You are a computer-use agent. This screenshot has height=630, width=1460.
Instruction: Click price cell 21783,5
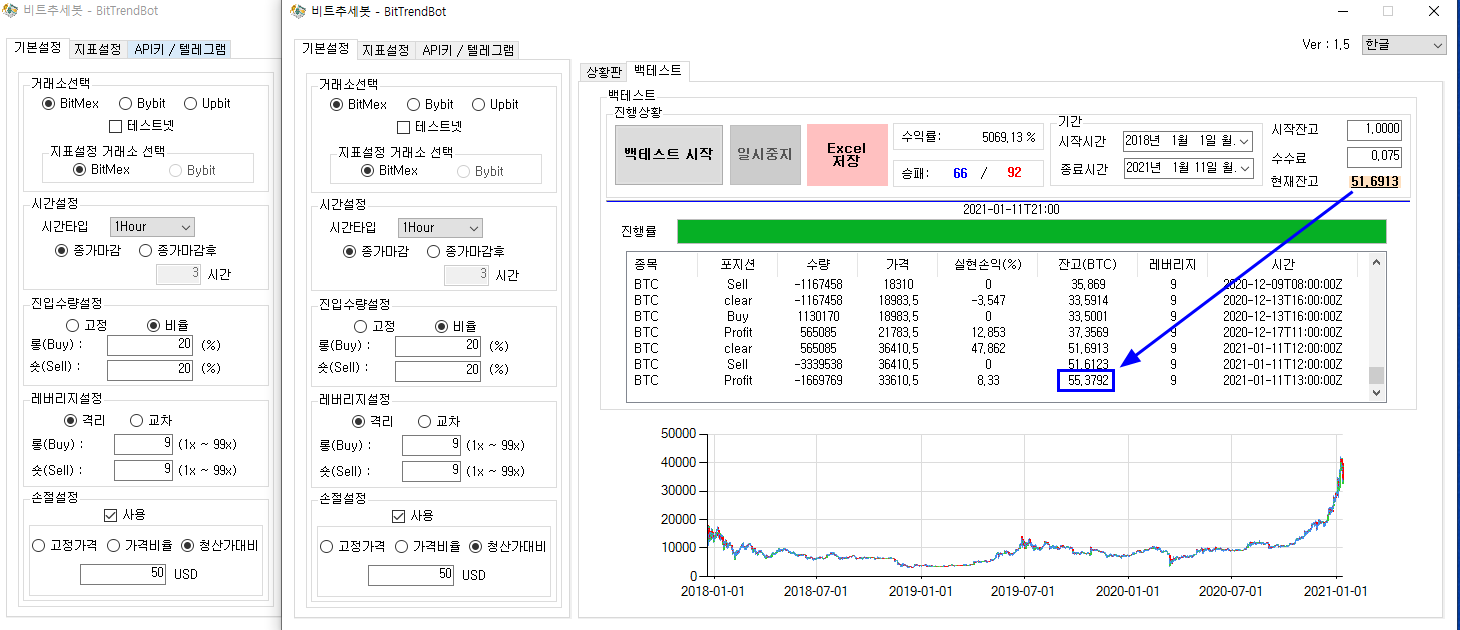(897, 332)
